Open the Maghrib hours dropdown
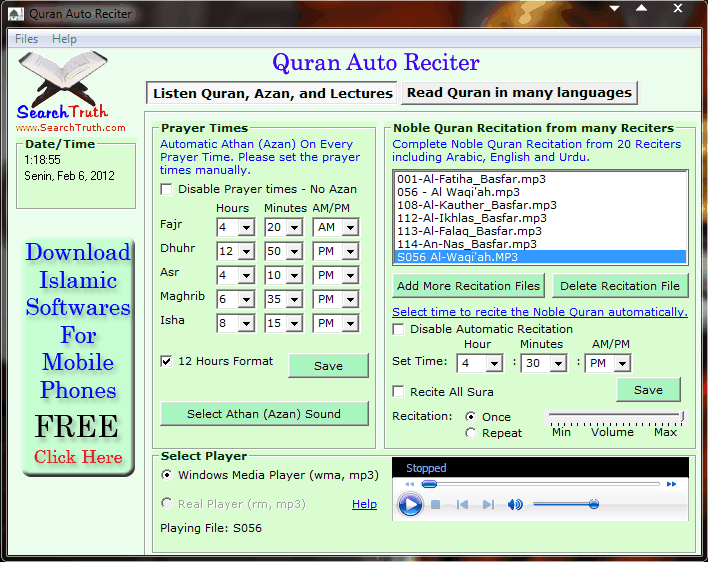Viewport: 708px width, 562px height. pos(246,299)
